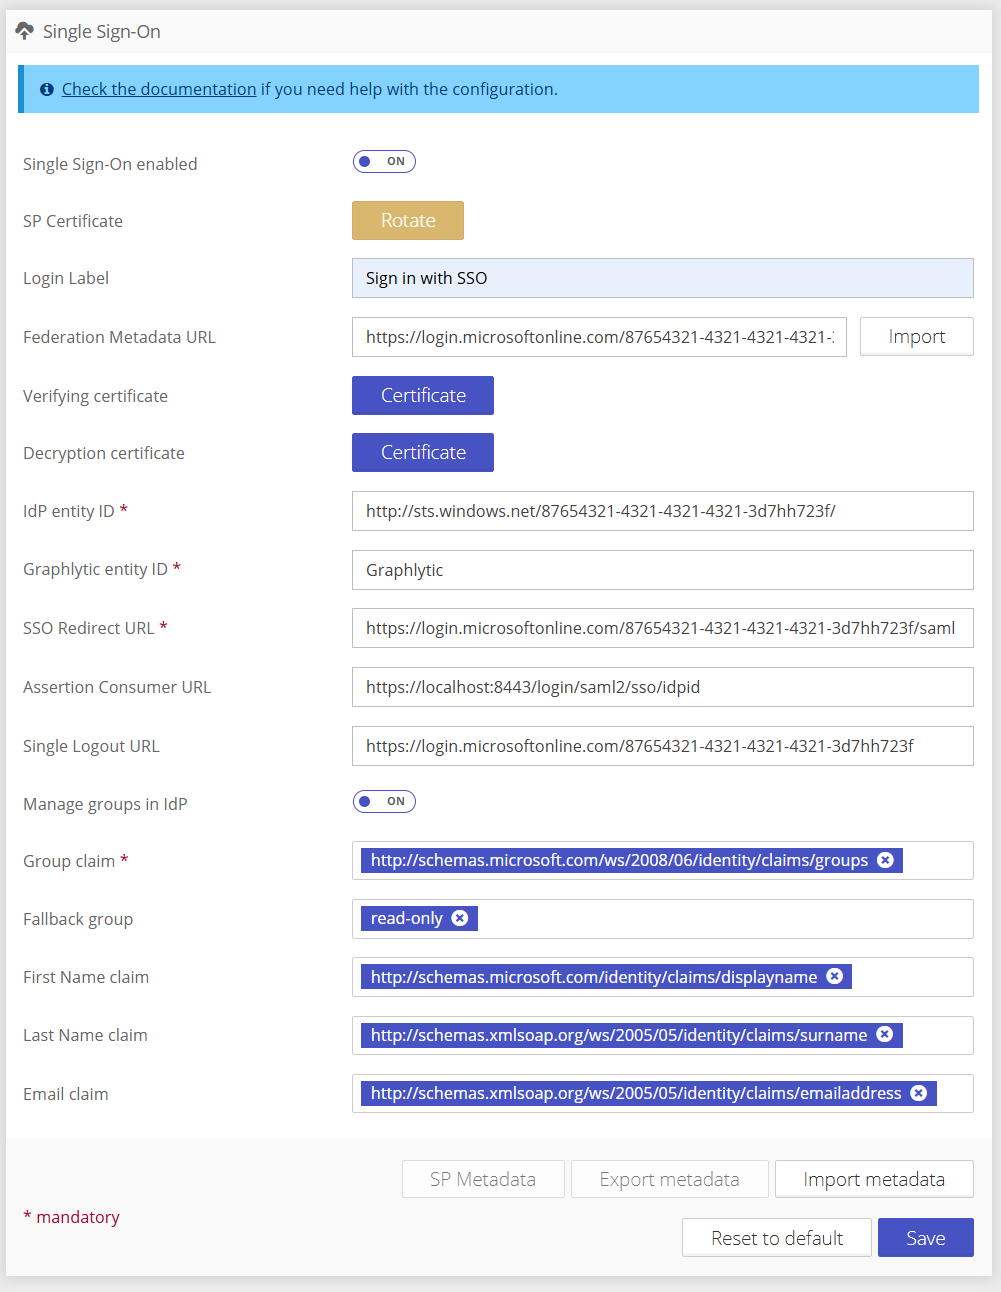1001x1292 pixels.
Task: Remove the groups claim tag with its x icon
Action: 885,860
